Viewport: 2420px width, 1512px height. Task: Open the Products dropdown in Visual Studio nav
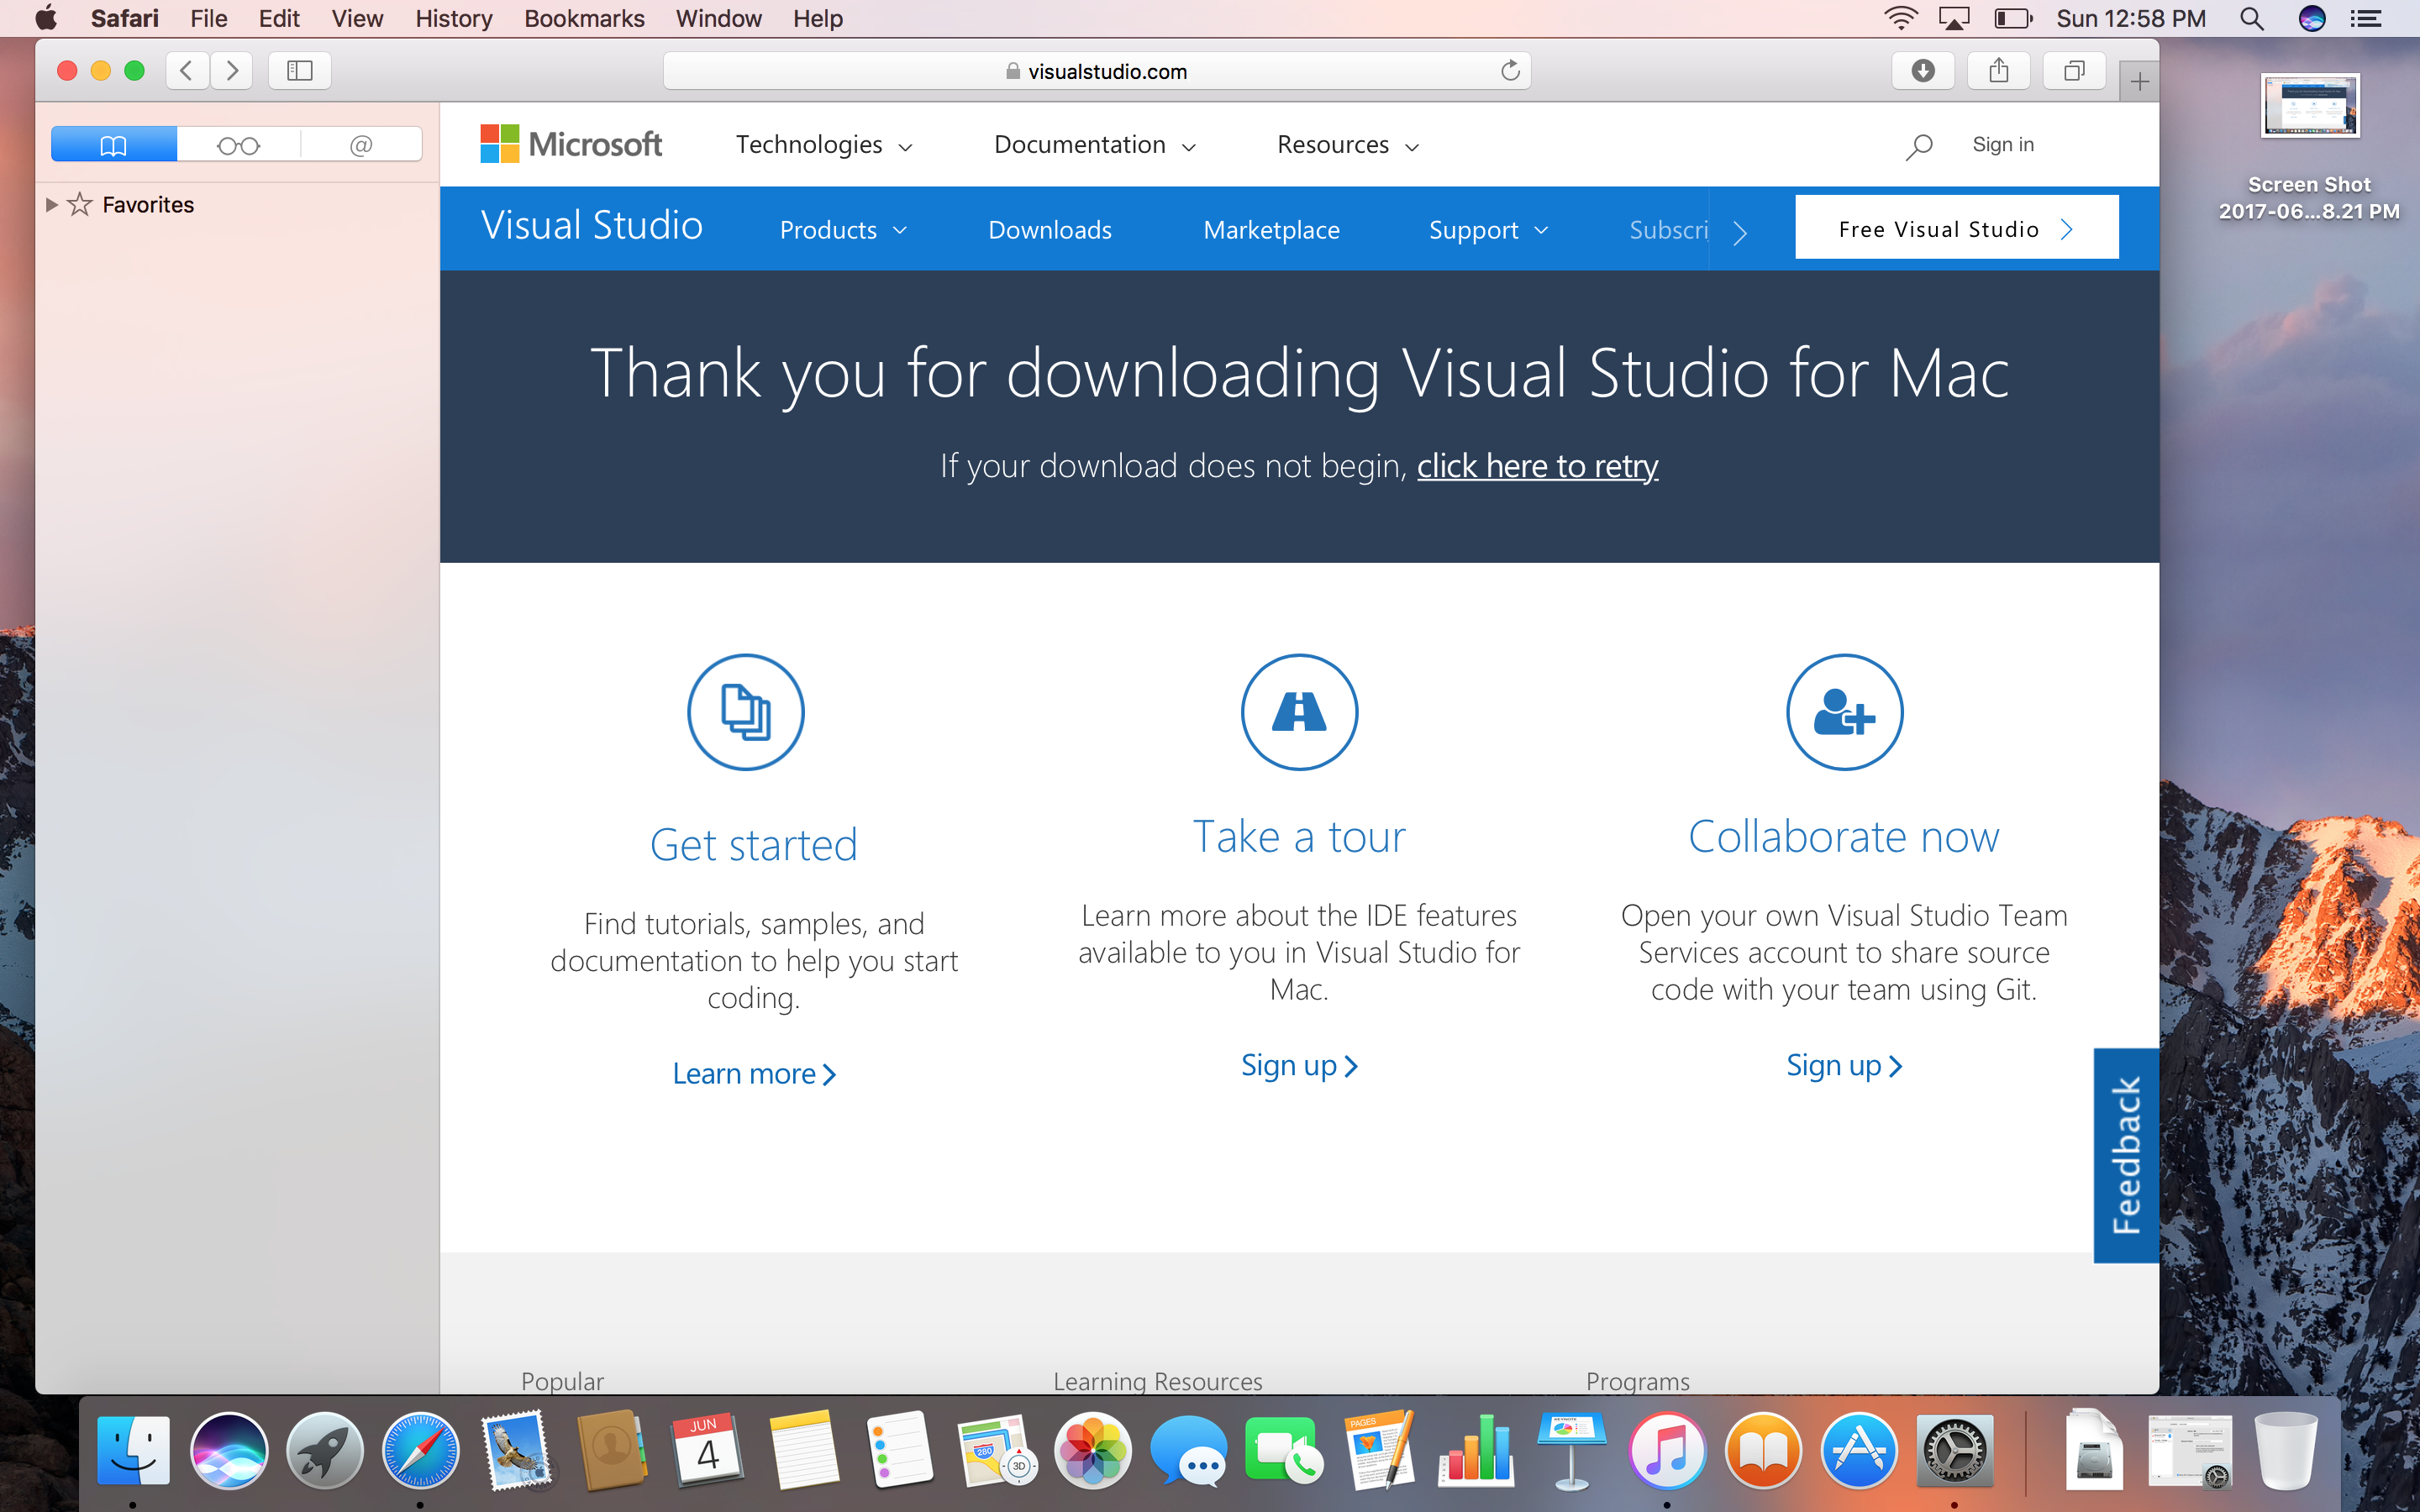coord(844,228)
